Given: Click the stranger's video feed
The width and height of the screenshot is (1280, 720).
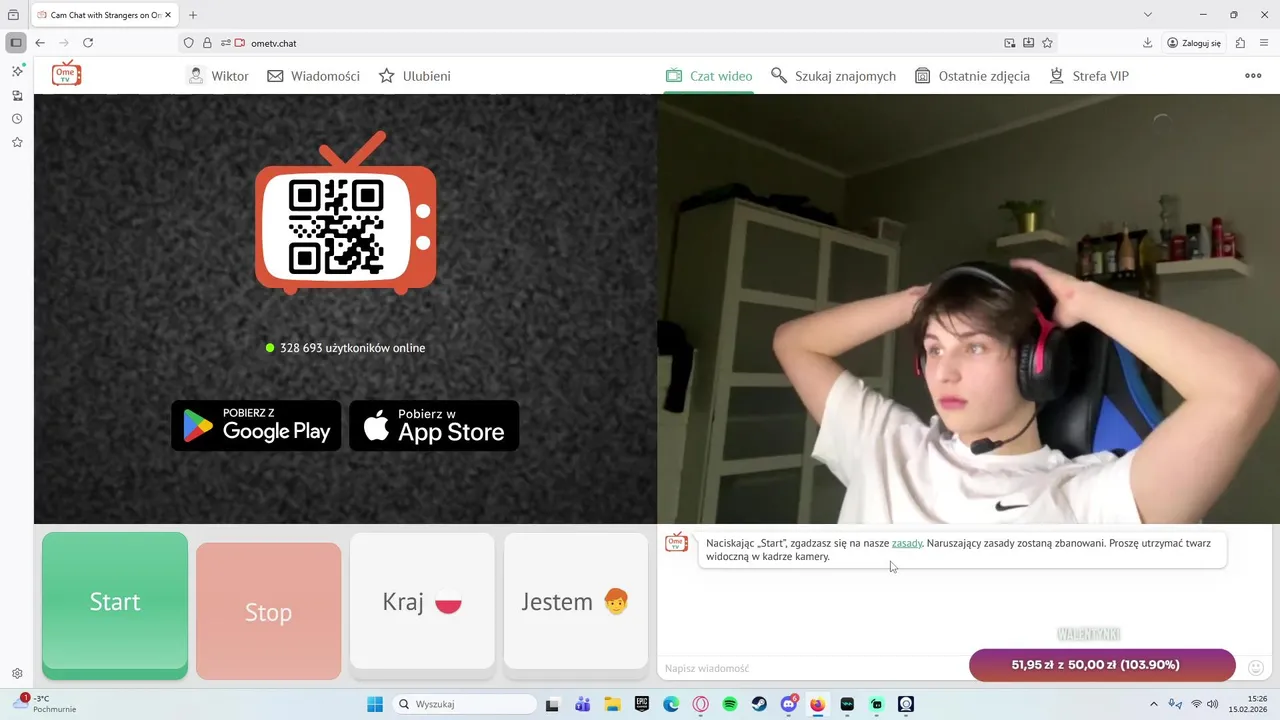Looking at the screenshot, I should pyautogui.click(x=968, y=309).
